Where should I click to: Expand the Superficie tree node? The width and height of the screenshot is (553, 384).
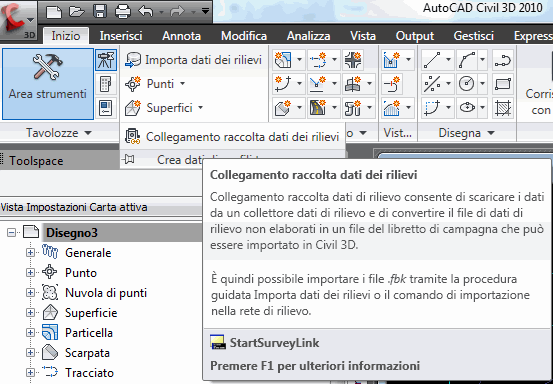30,313
